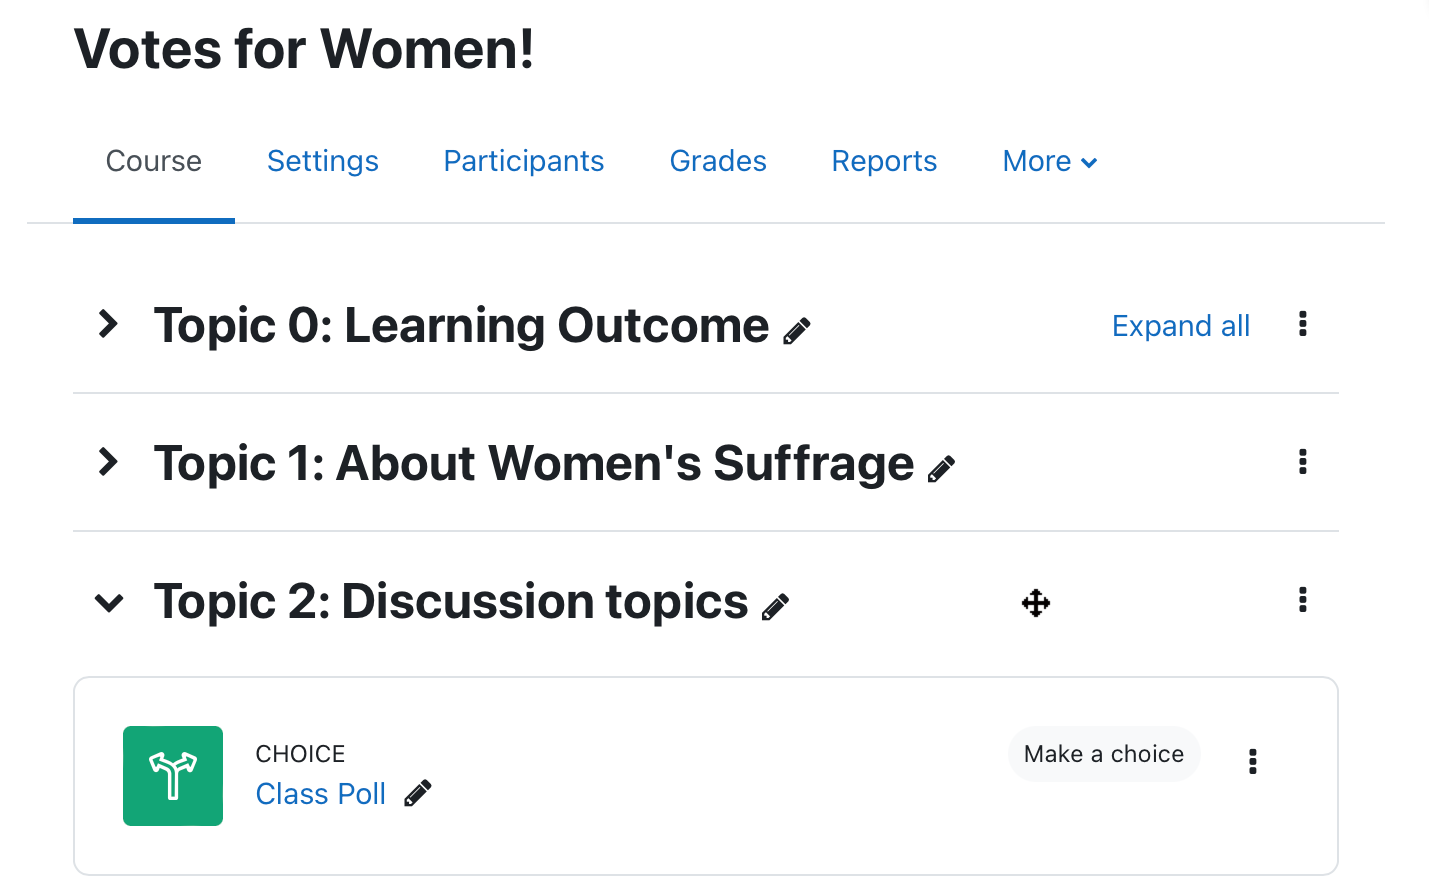Collapse the Topic 2 section chevron
Screen dimensions: 1429x889
click(x=108, y=603)
